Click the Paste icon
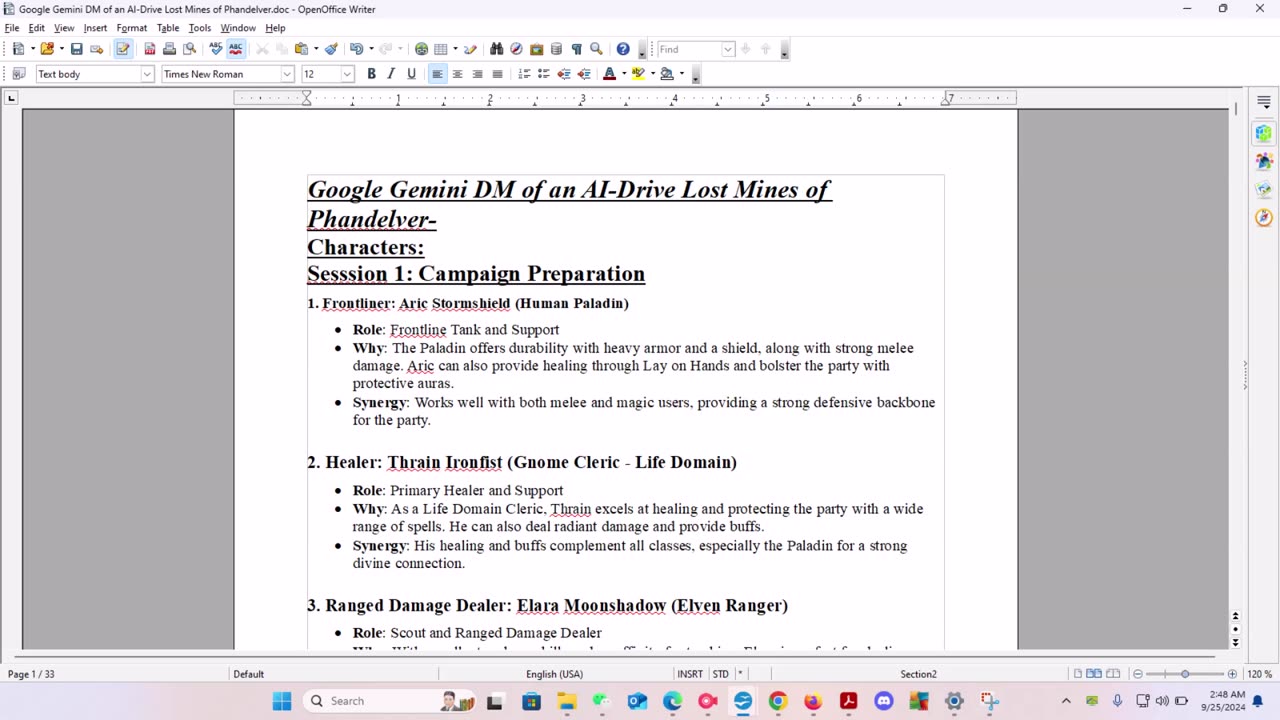The width and height of the screenshot is (1280, 720). (x=302, y=48)
